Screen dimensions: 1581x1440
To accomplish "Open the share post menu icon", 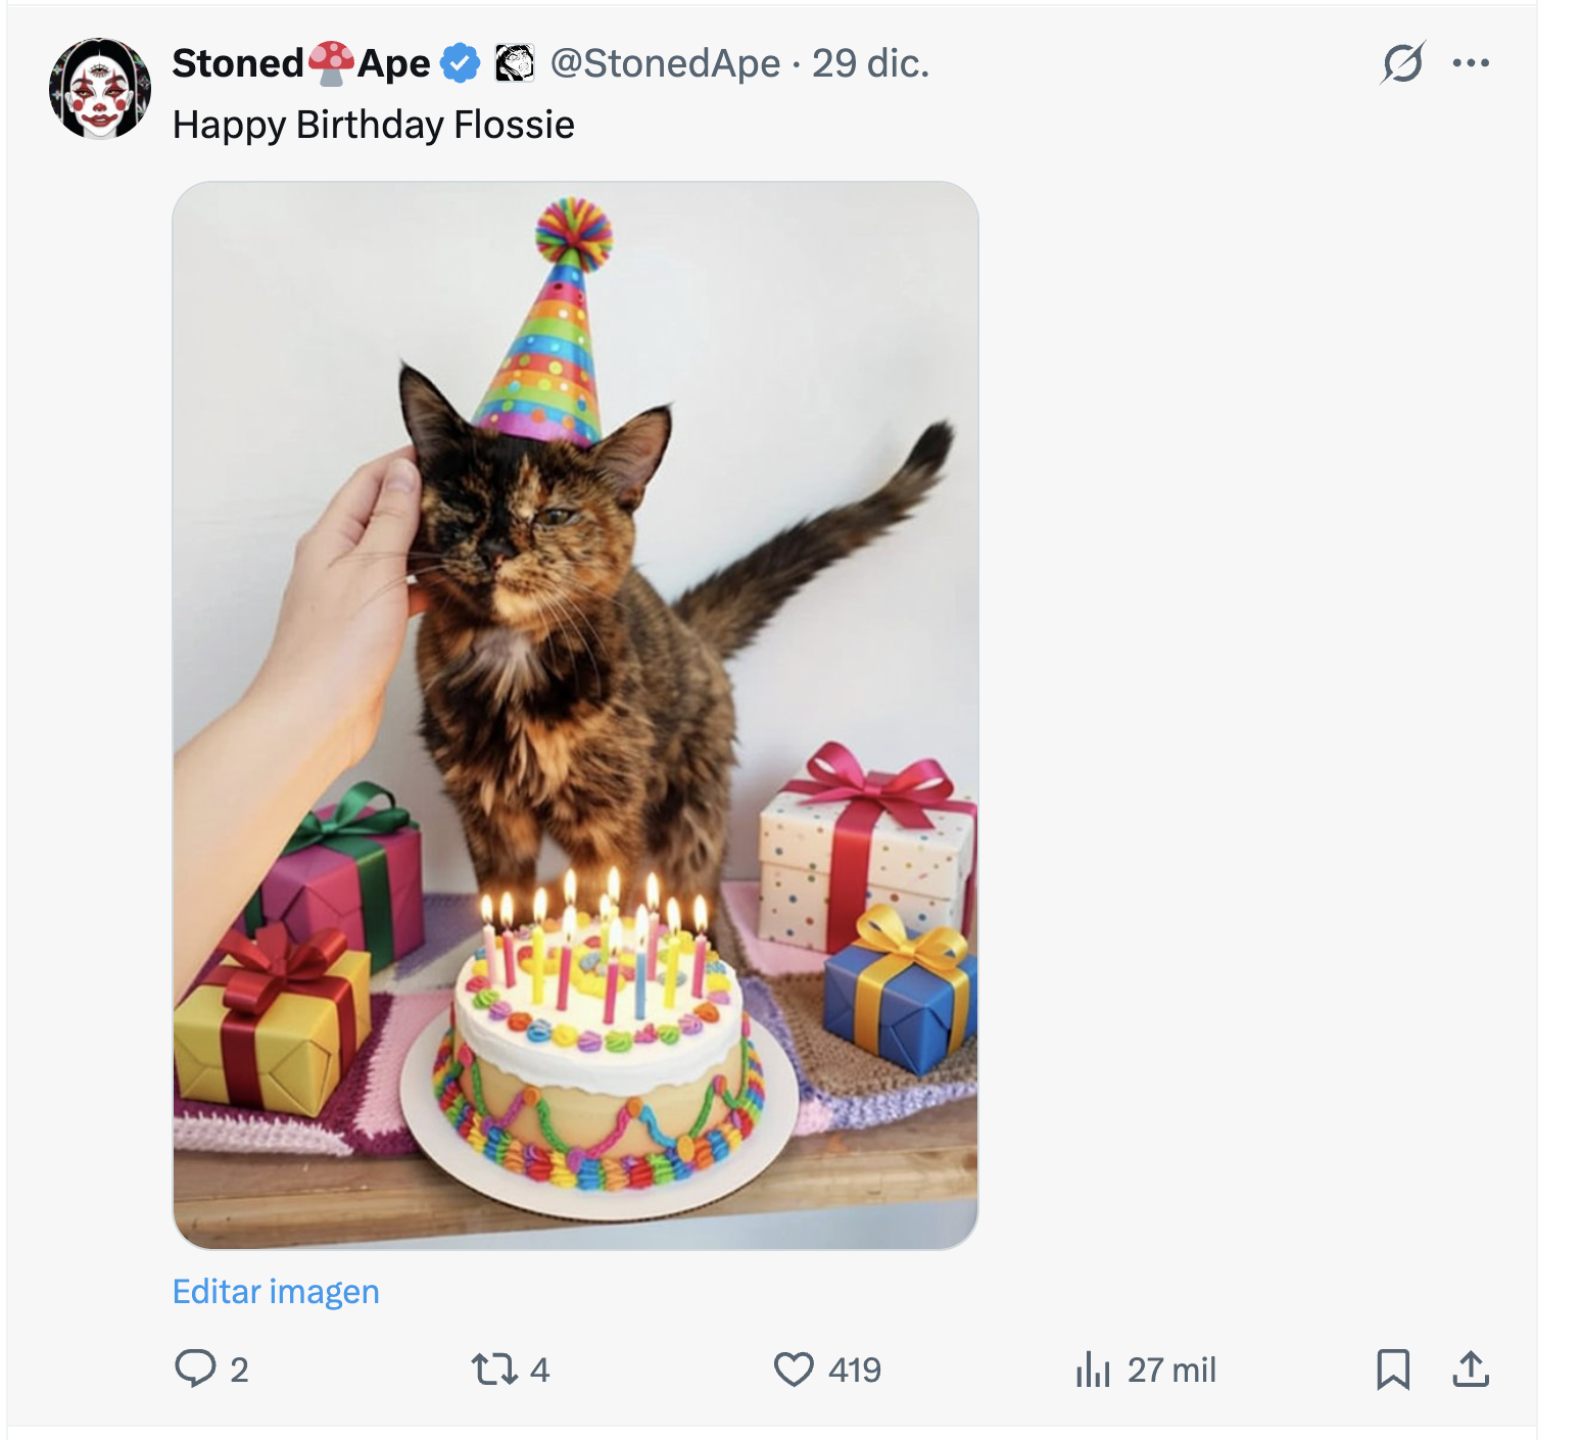I will [x=1470, y=1369].
